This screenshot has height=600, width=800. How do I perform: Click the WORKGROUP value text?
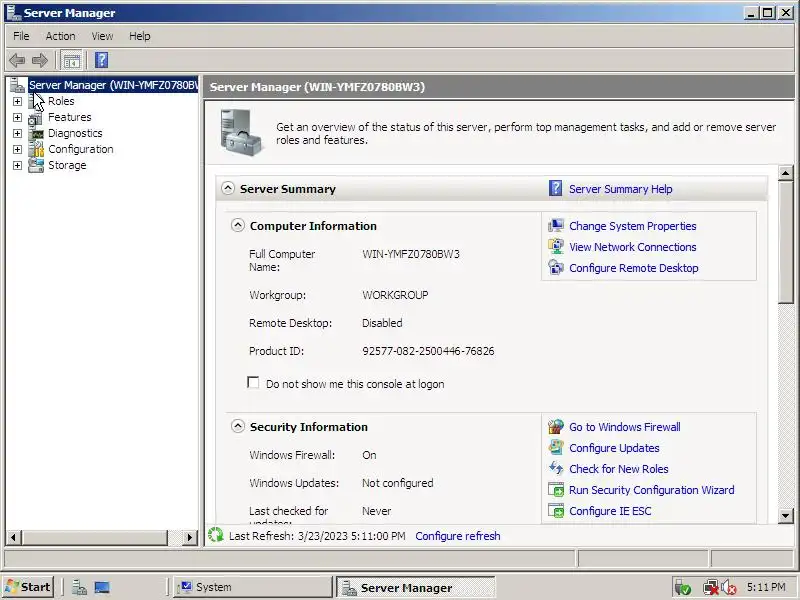(395, 295)
